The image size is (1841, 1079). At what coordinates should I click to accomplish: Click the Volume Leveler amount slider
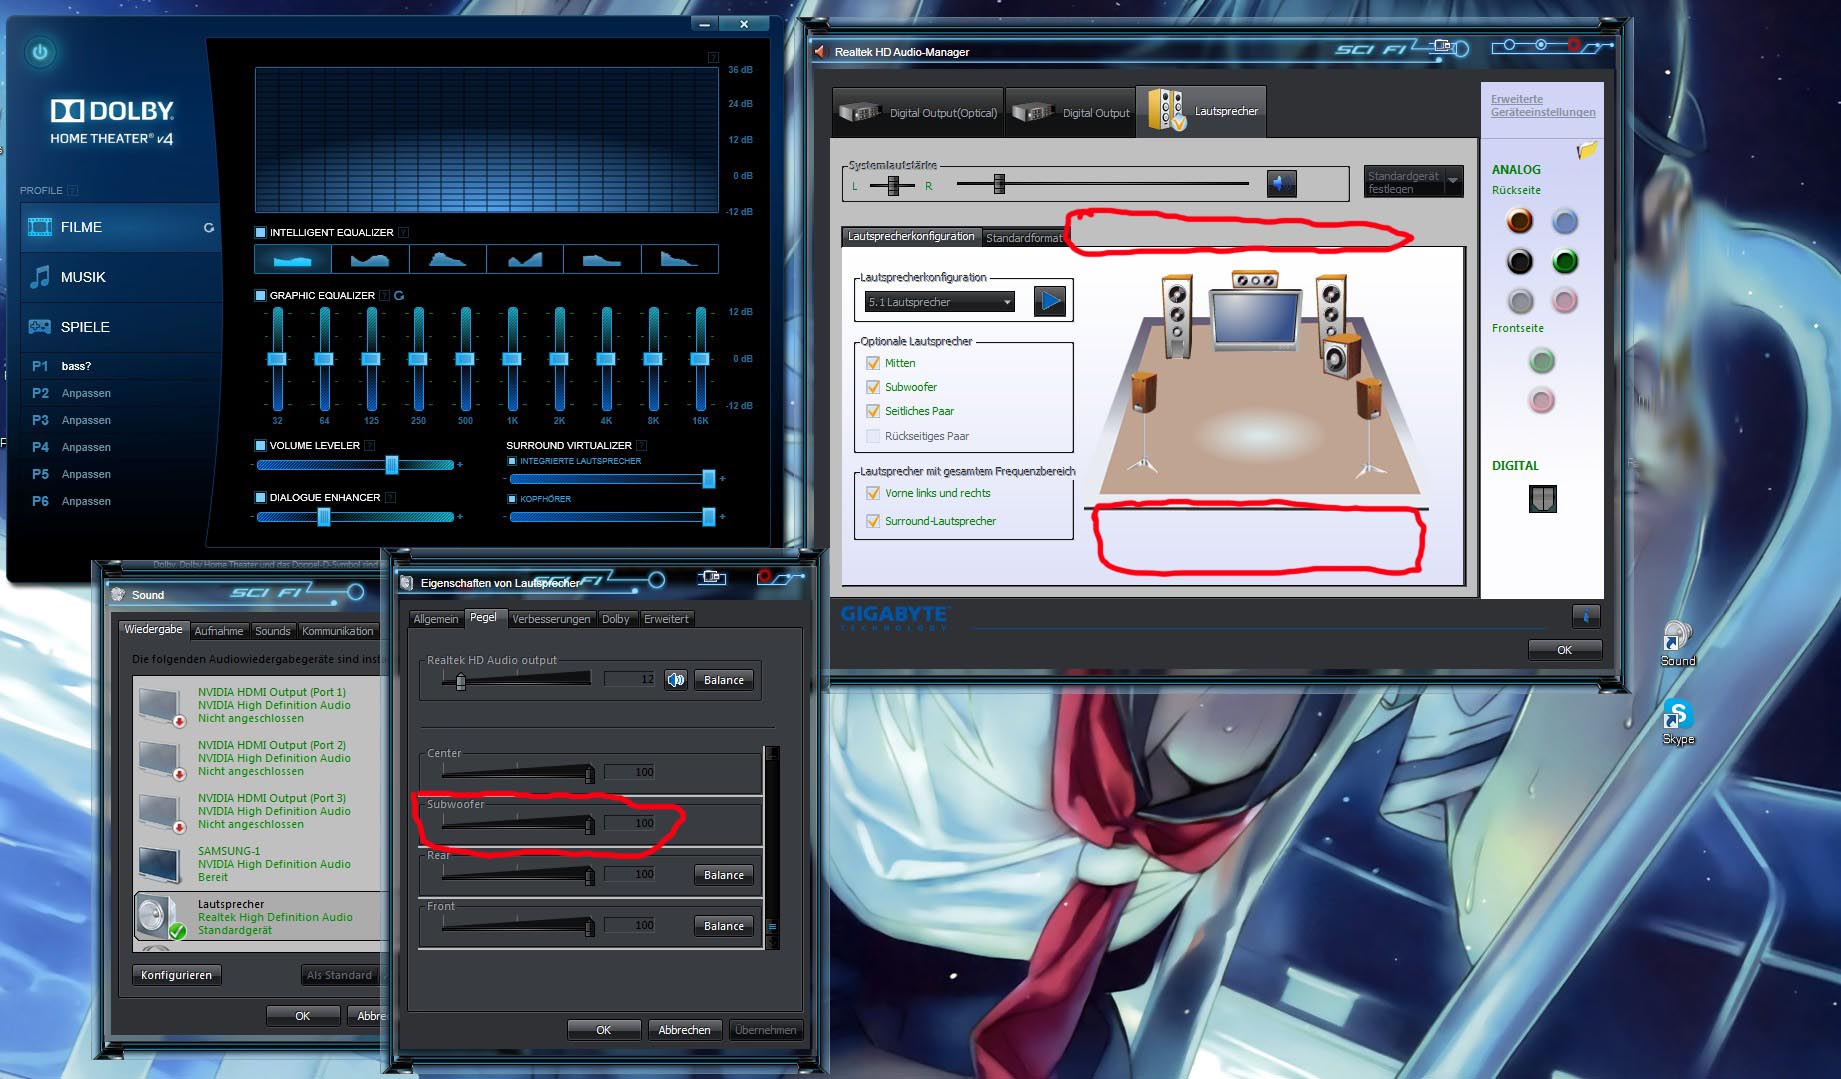point(392,465)
